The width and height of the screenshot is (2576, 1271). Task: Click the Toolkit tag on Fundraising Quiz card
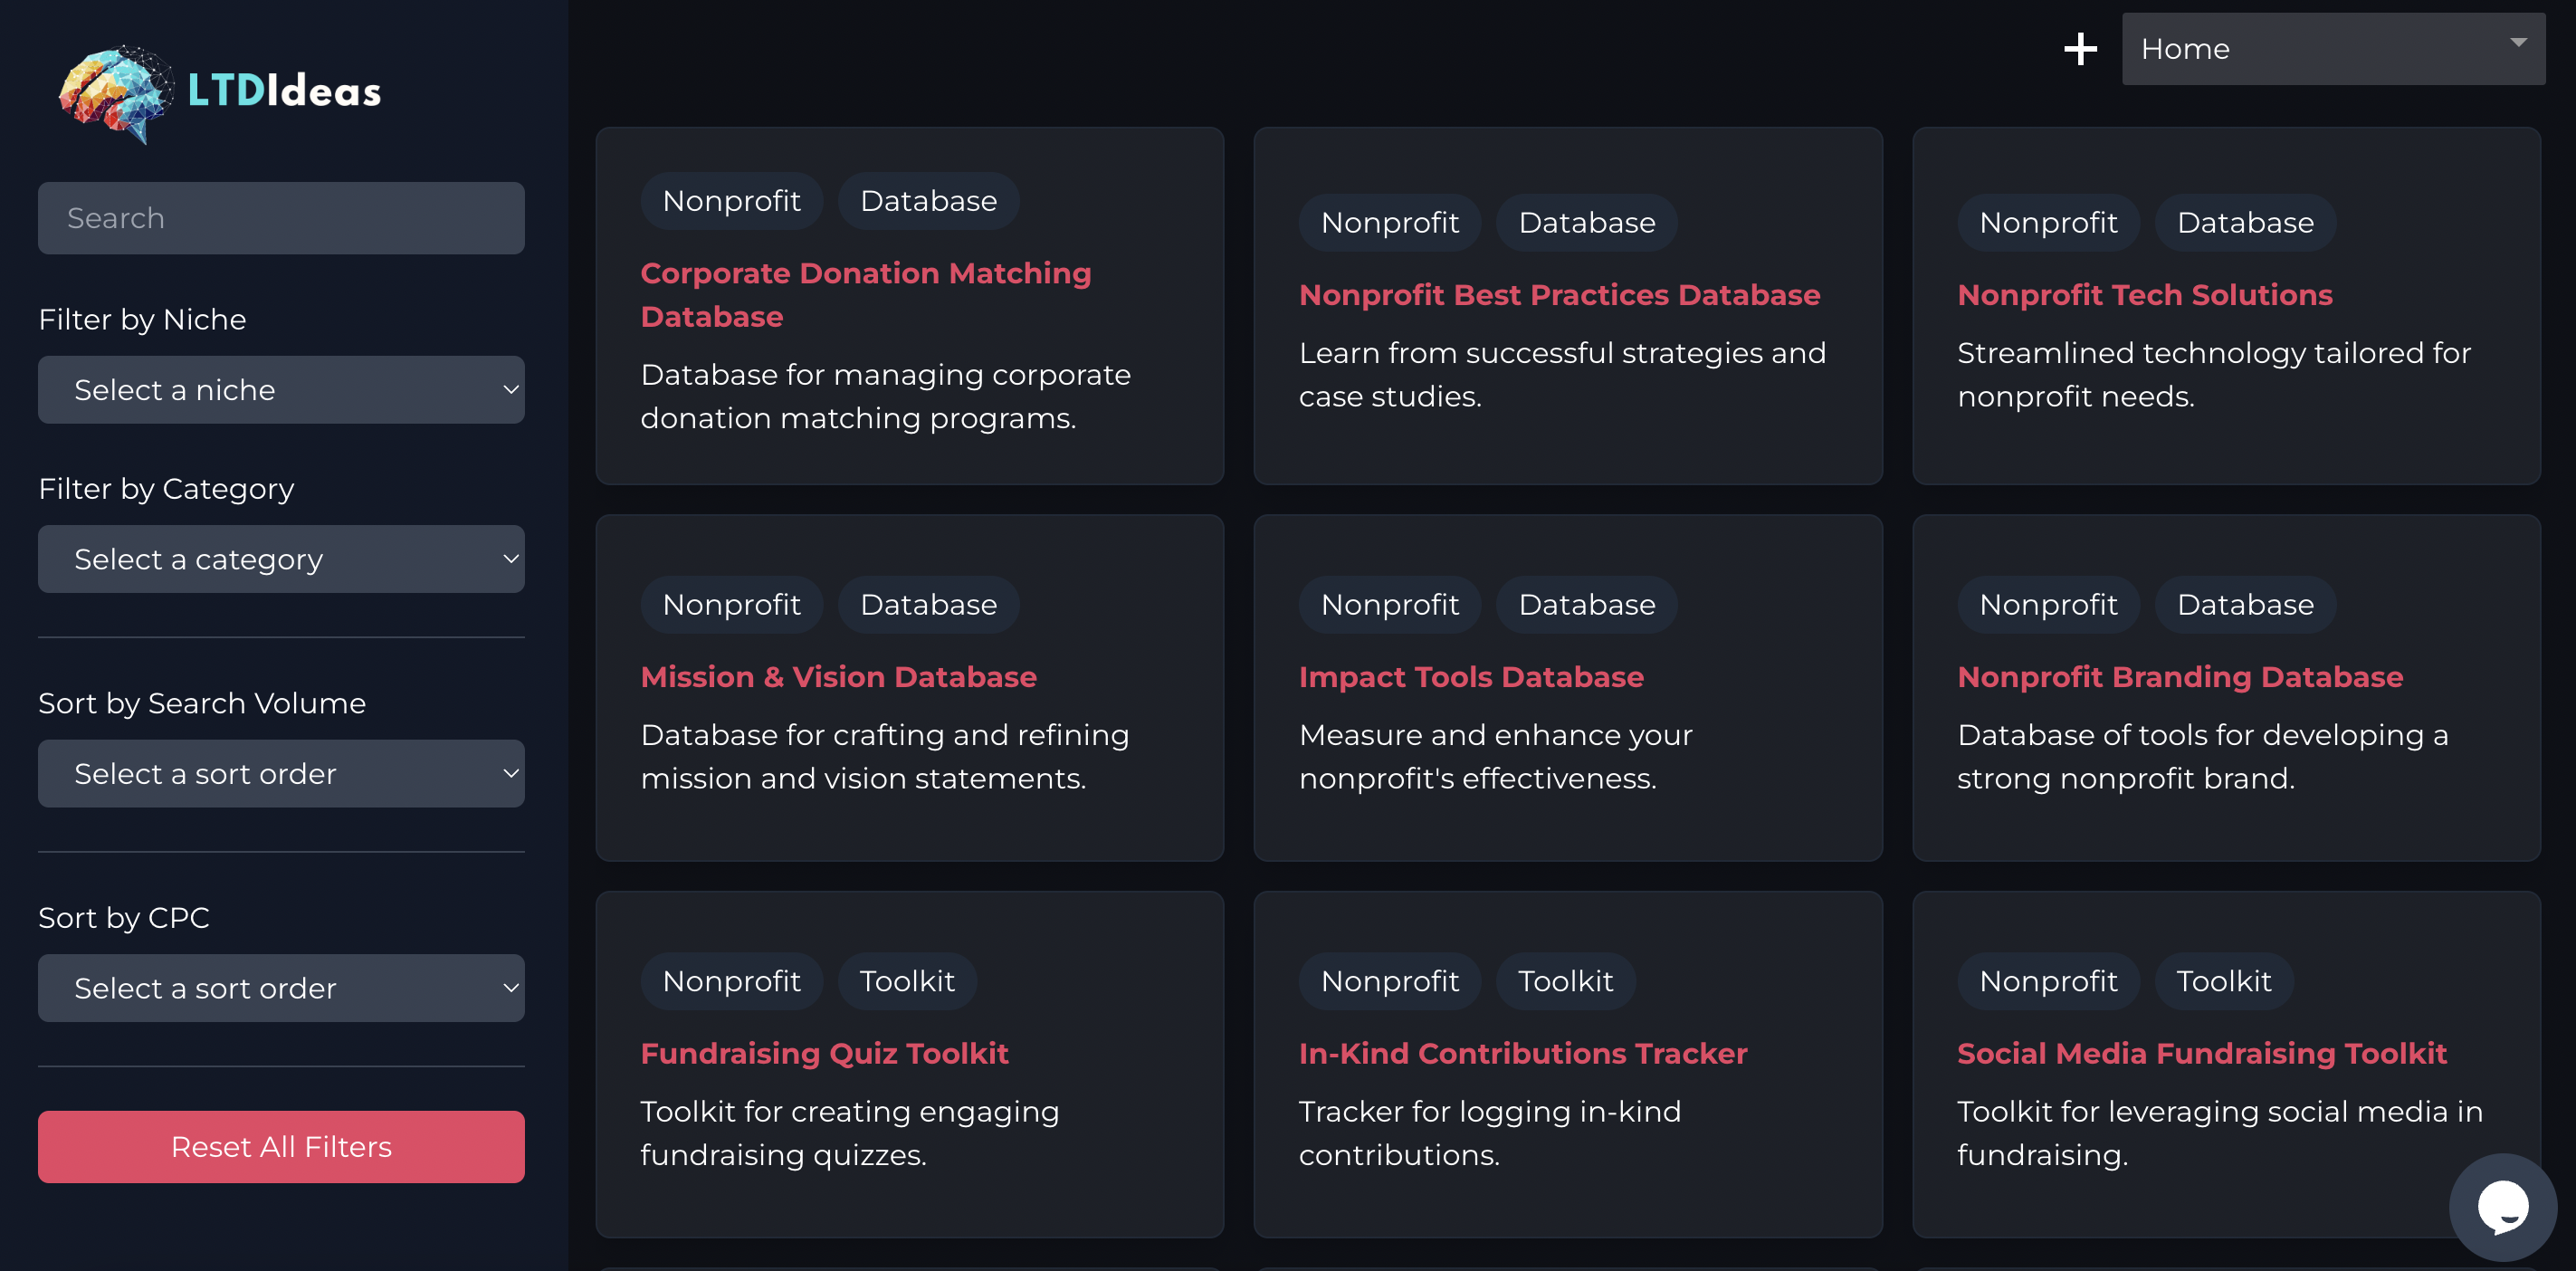(907, 981)
